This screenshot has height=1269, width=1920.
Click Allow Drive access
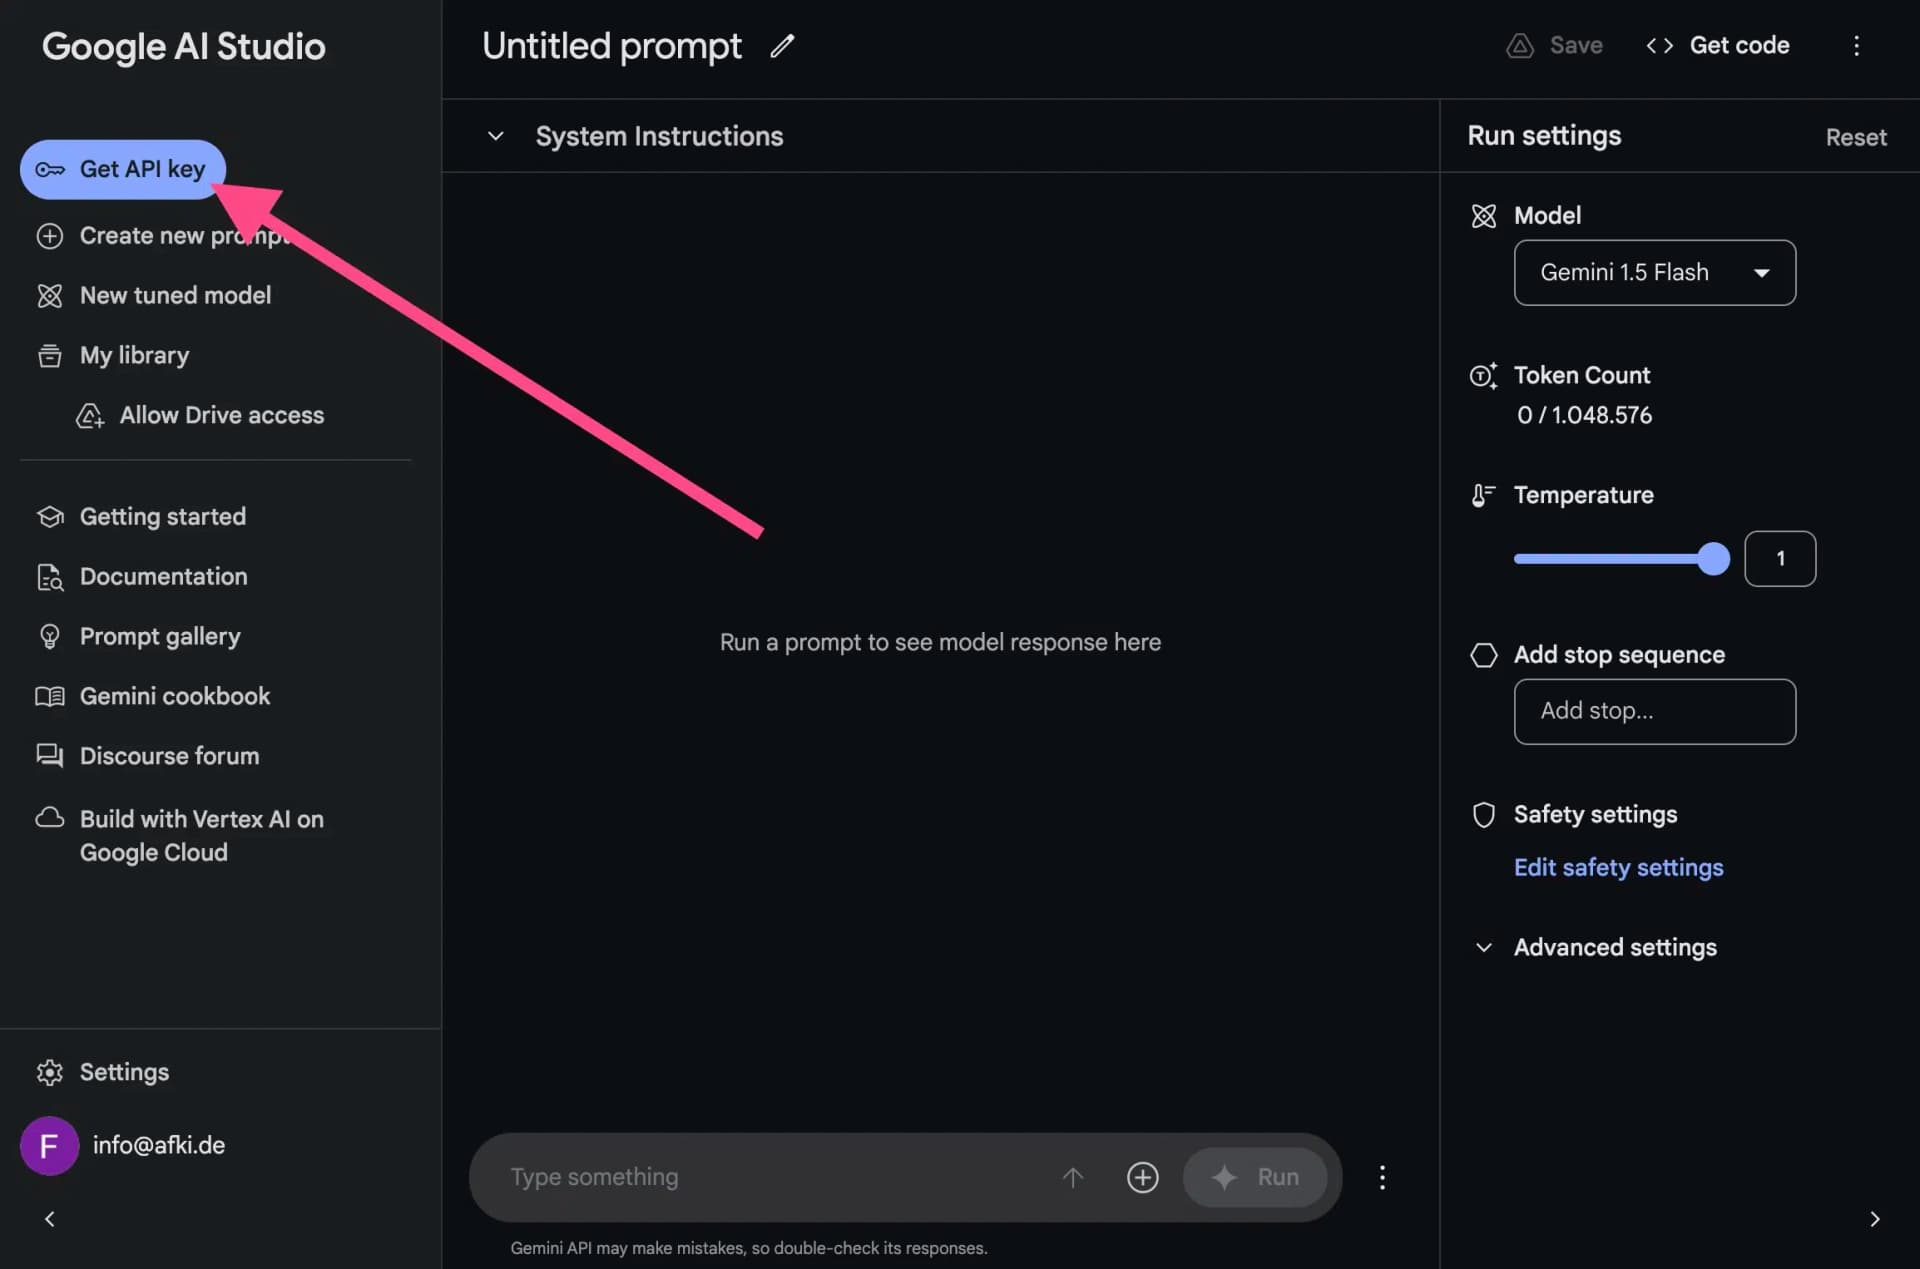[x=221, y=414]
